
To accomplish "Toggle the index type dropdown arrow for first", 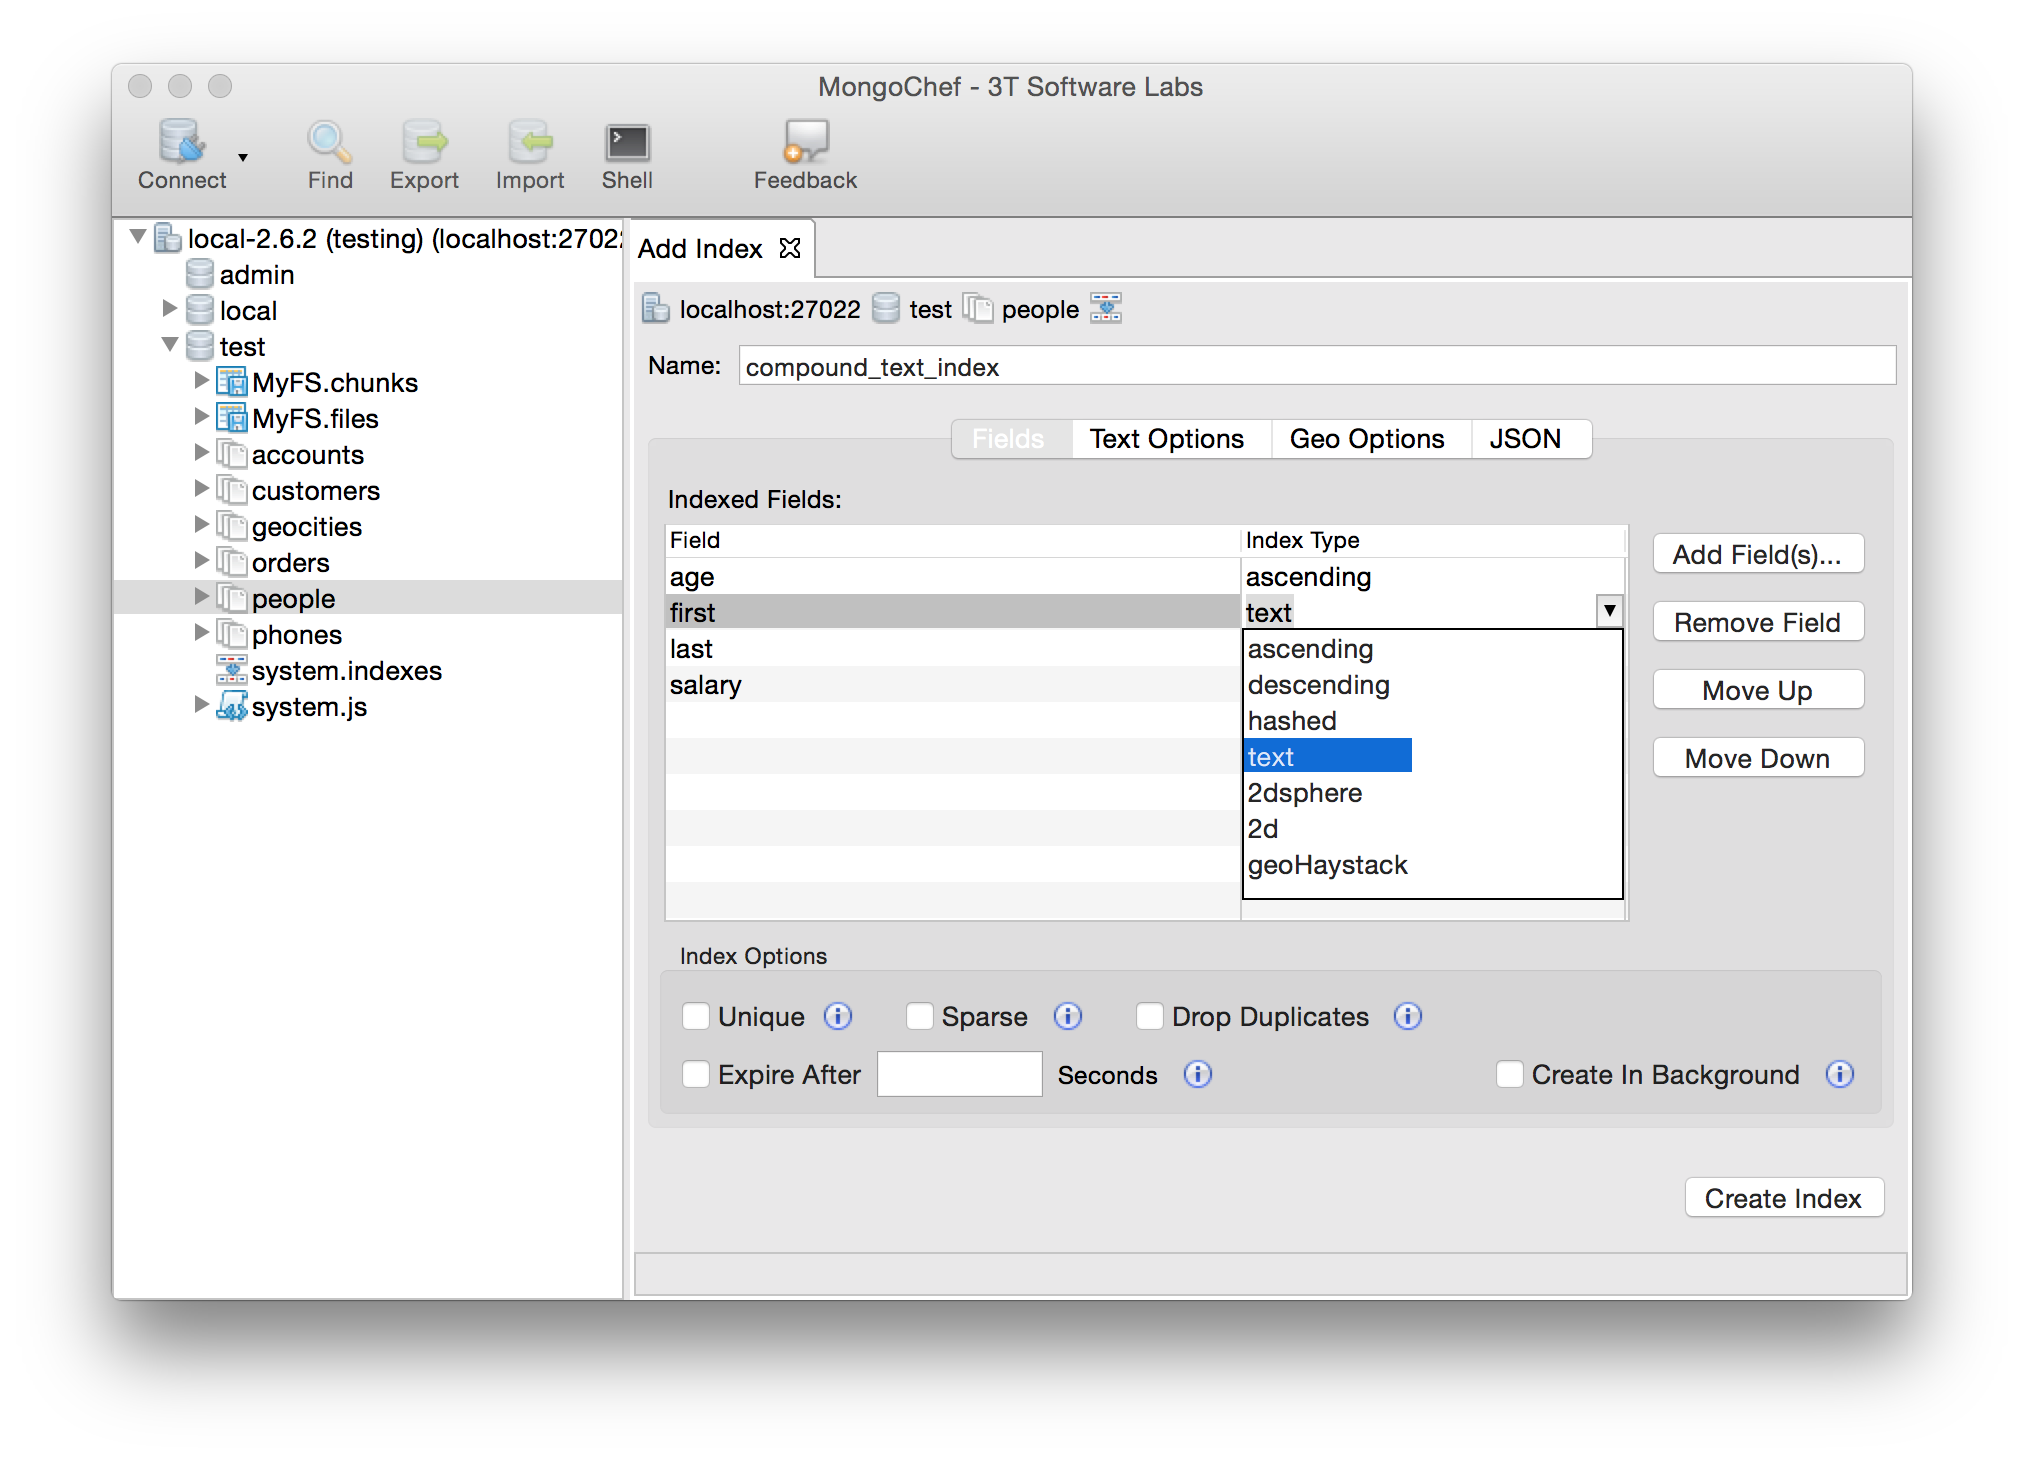I will coord(1609,611).
